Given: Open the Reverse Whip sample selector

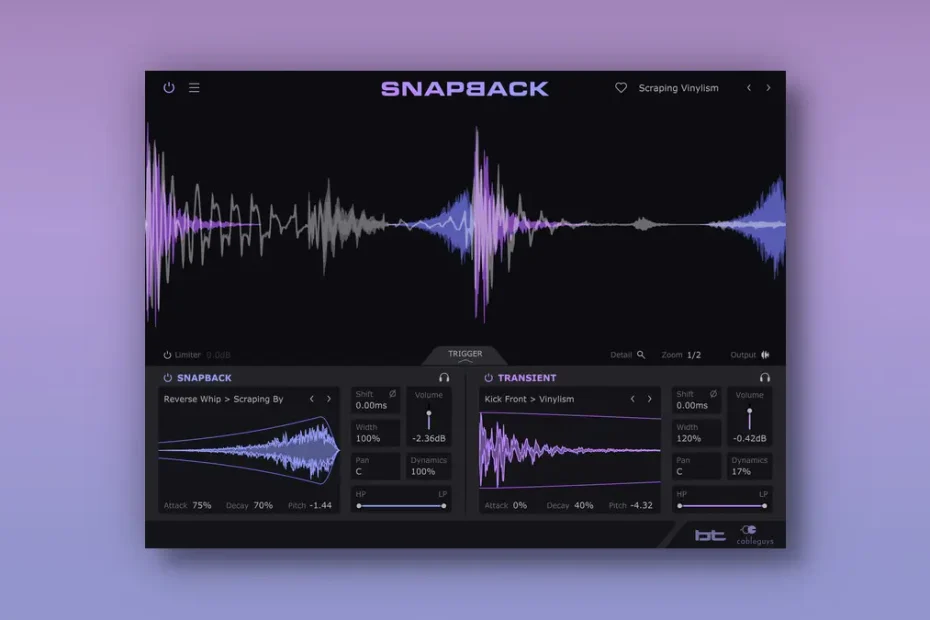Looking at the screenshot, I should point(223,399).
